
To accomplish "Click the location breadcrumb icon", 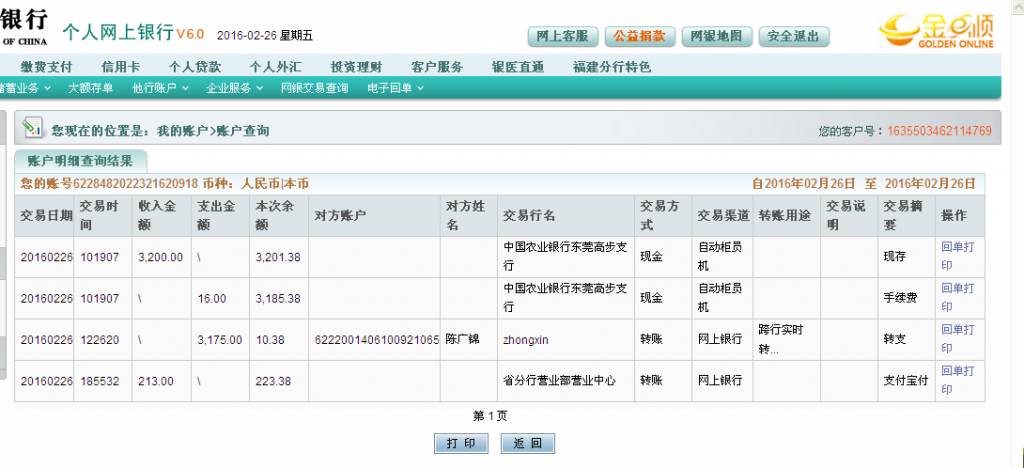I will click(33, 128).
